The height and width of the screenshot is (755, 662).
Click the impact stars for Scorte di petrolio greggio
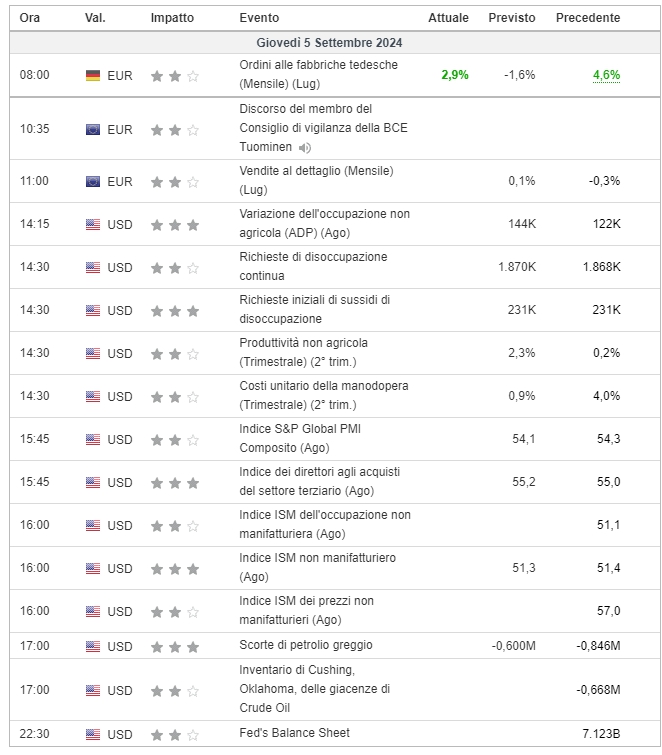[x=175, y=647]
